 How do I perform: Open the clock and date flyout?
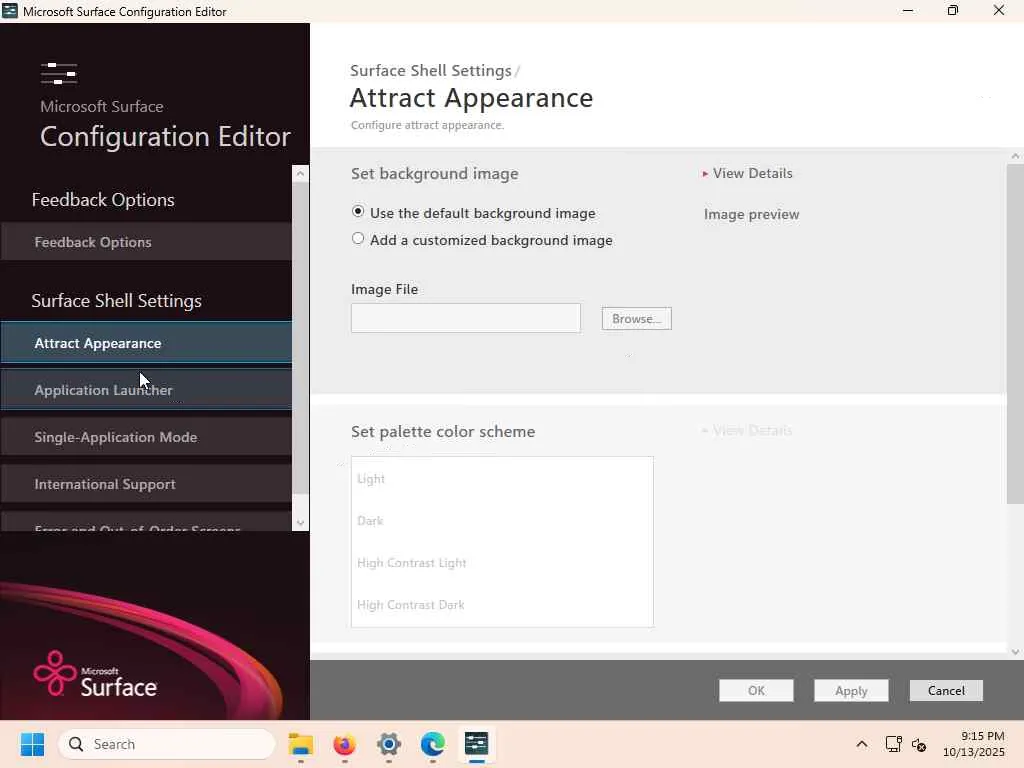tap(974, 744)
